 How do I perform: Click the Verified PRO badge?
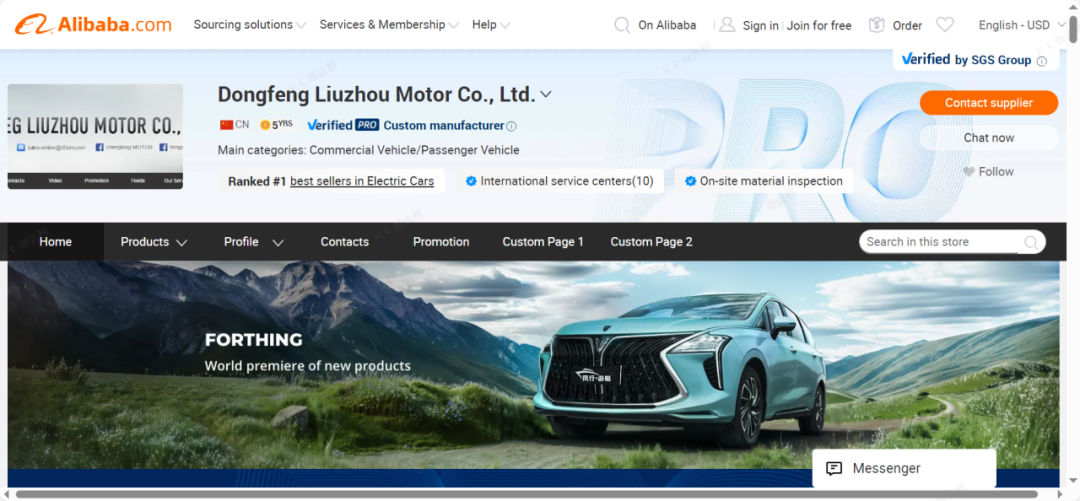point(343,125)
